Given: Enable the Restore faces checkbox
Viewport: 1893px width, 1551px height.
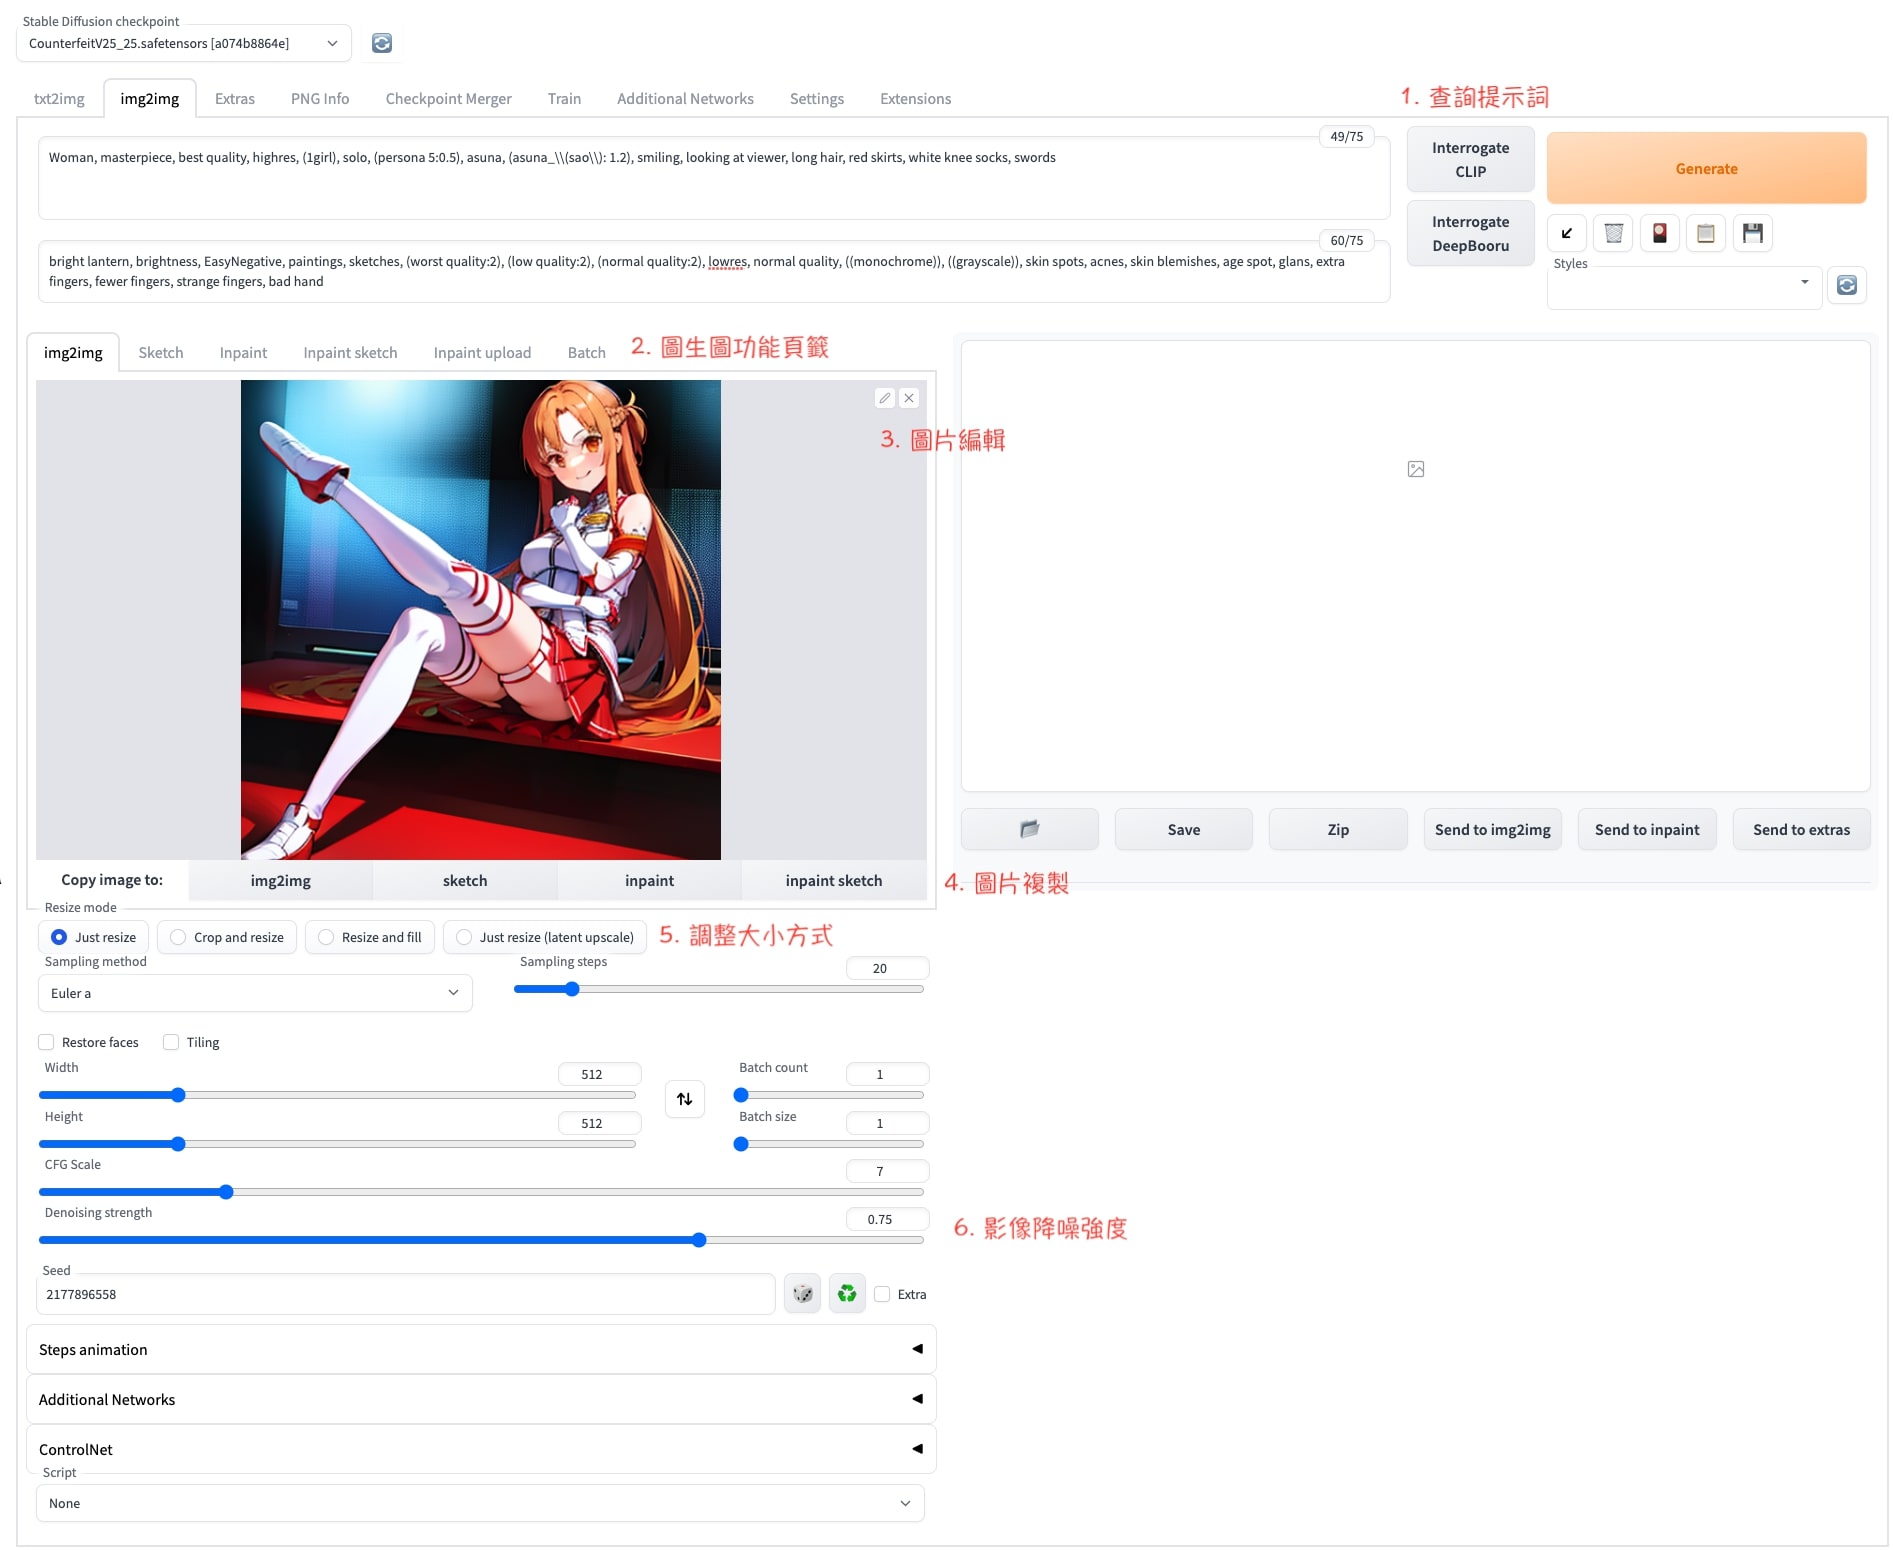Looking at the screenshot, I should point(46,1042).
